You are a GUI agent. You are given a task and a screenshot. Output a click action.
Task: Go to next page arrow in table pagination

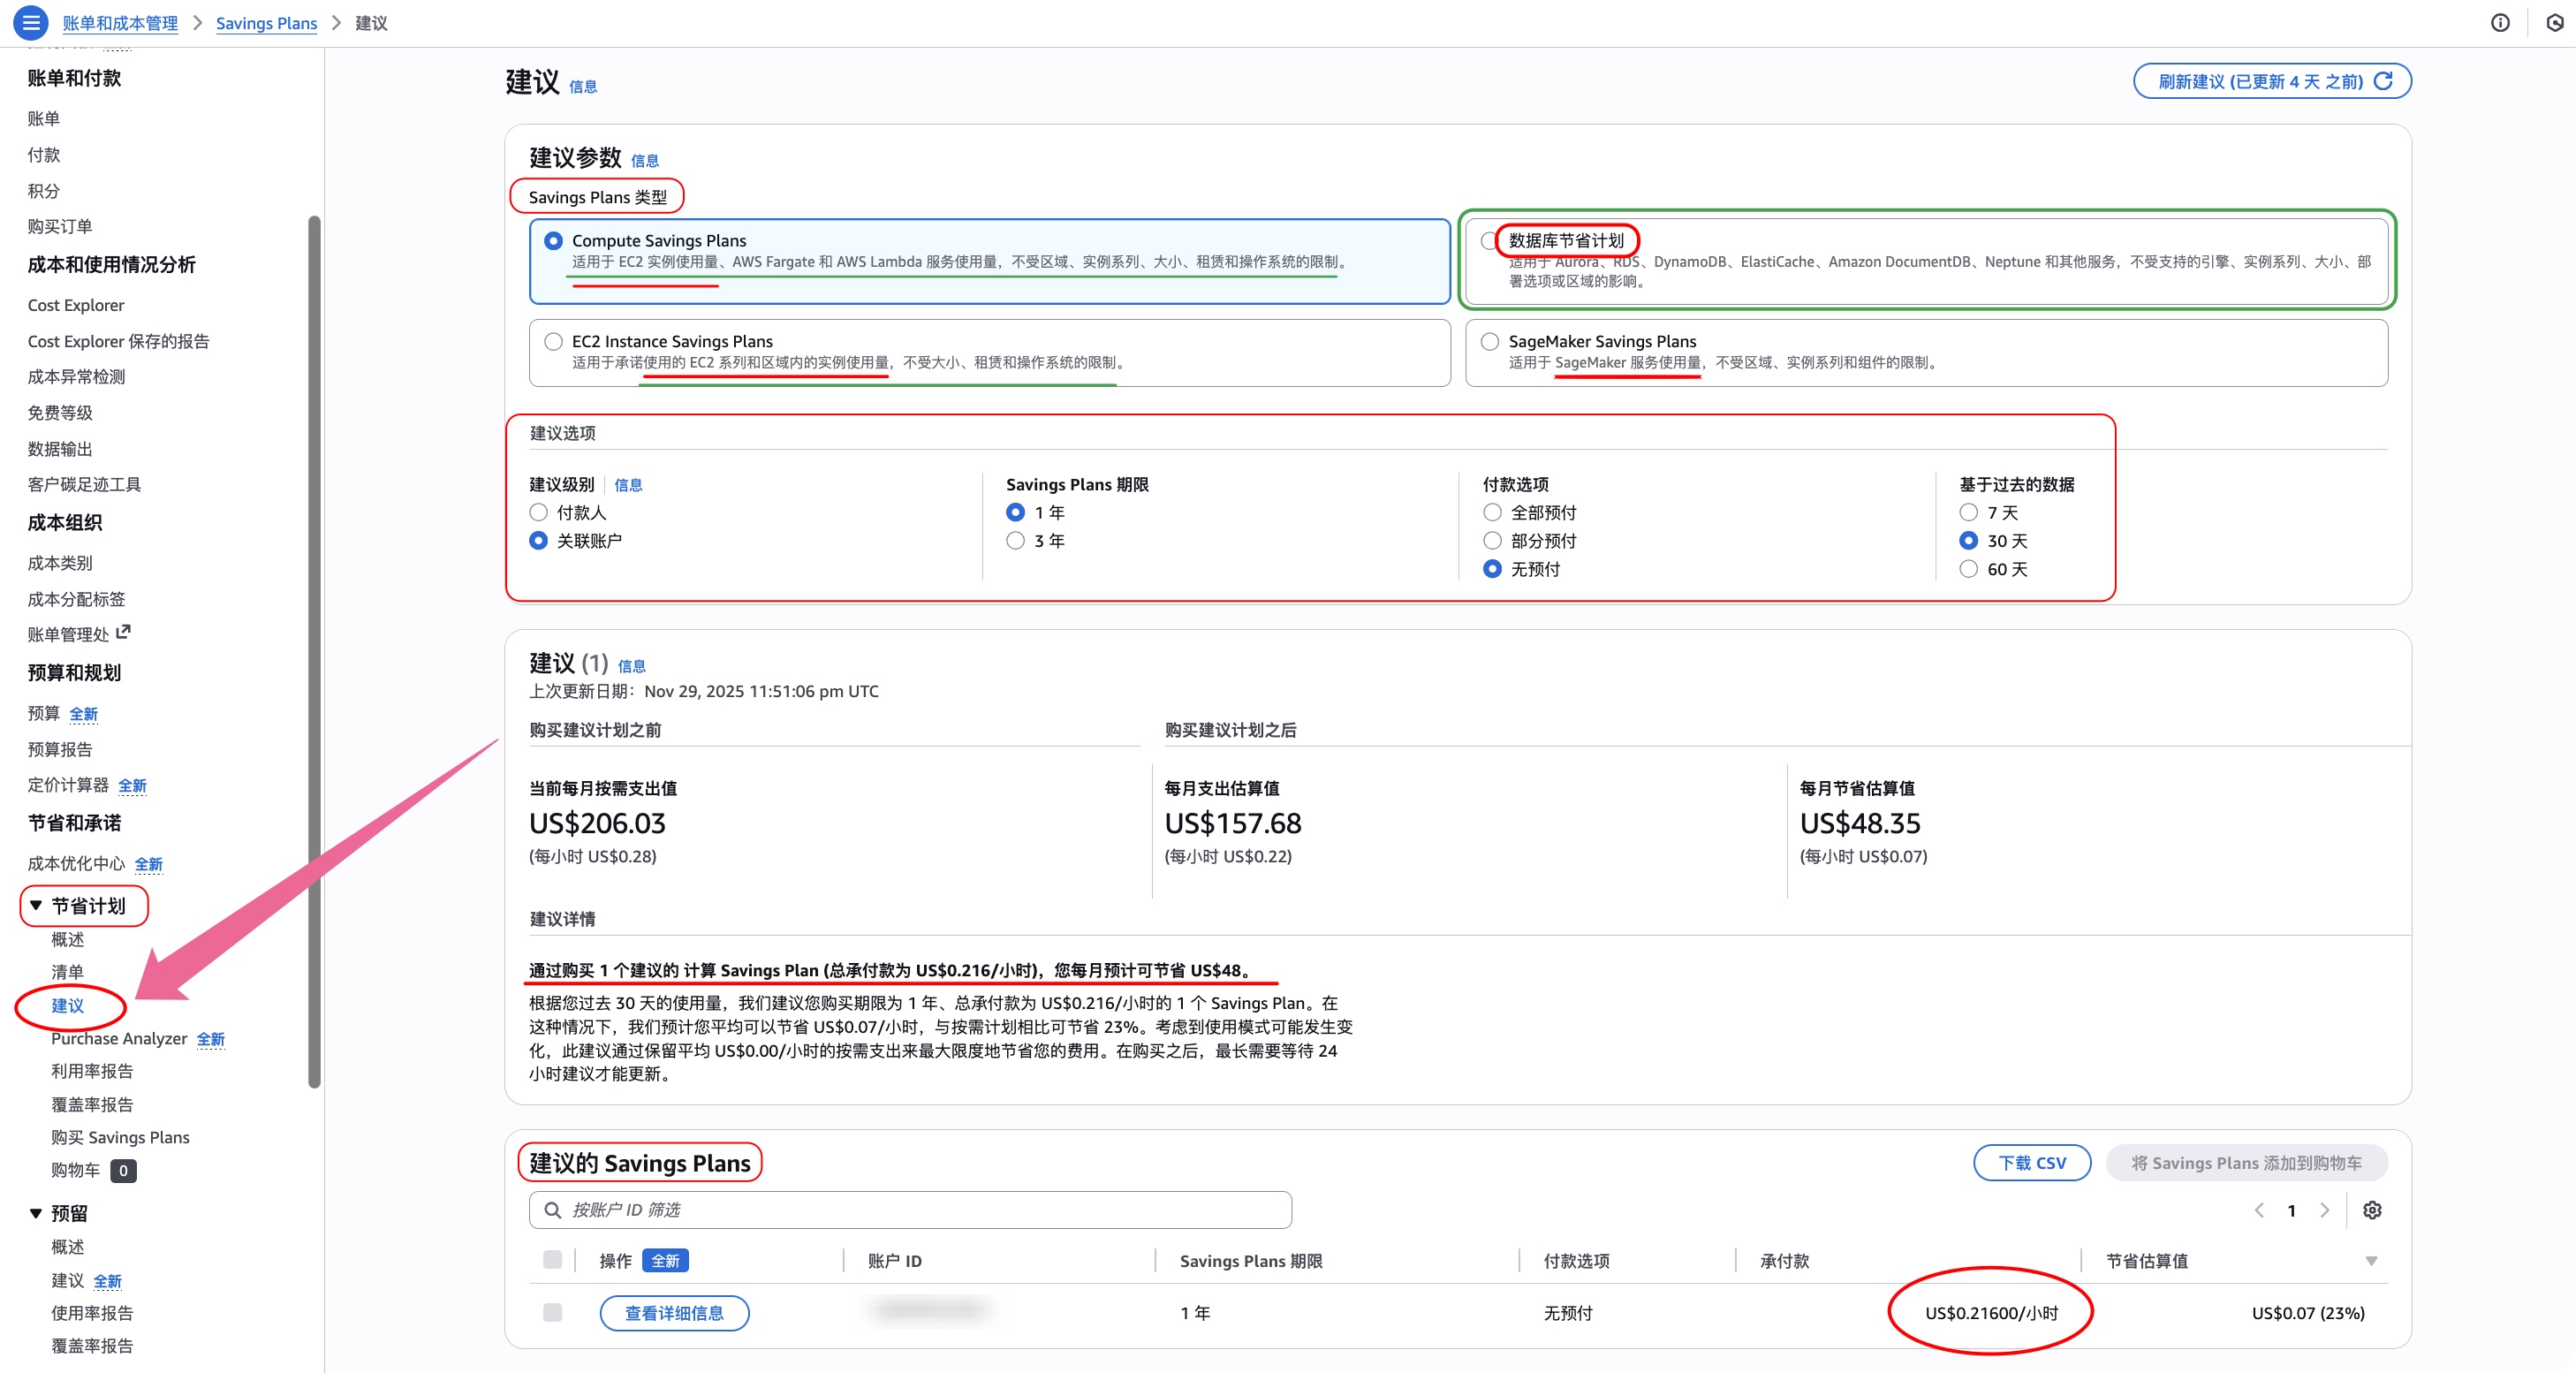coord(2325,1210)
